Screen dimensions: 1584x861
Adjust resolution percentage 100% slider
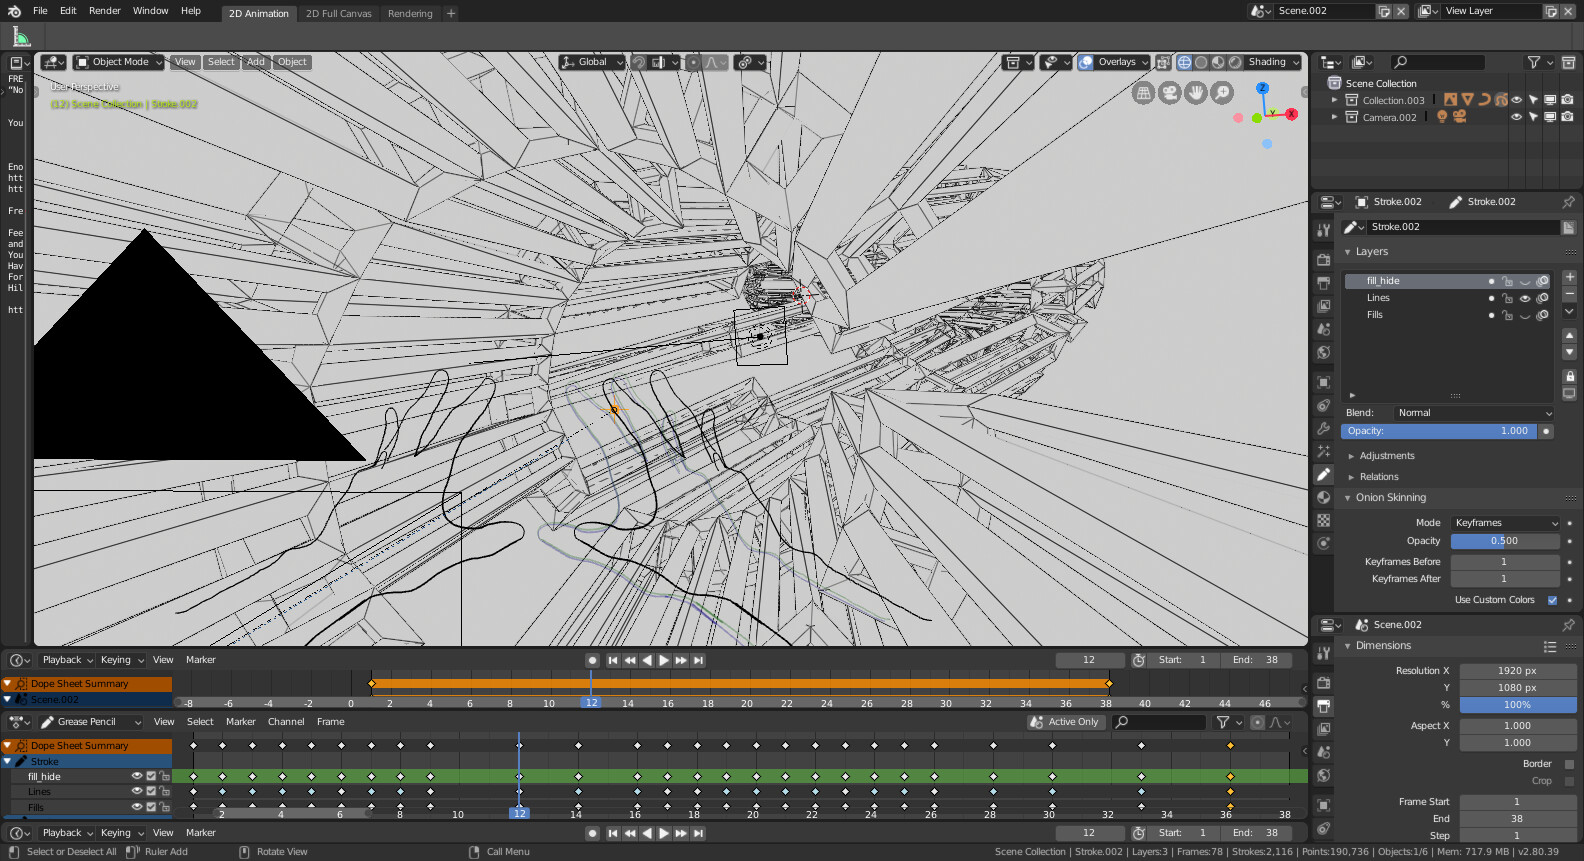pyautogui.click(x=1517, y=705)
